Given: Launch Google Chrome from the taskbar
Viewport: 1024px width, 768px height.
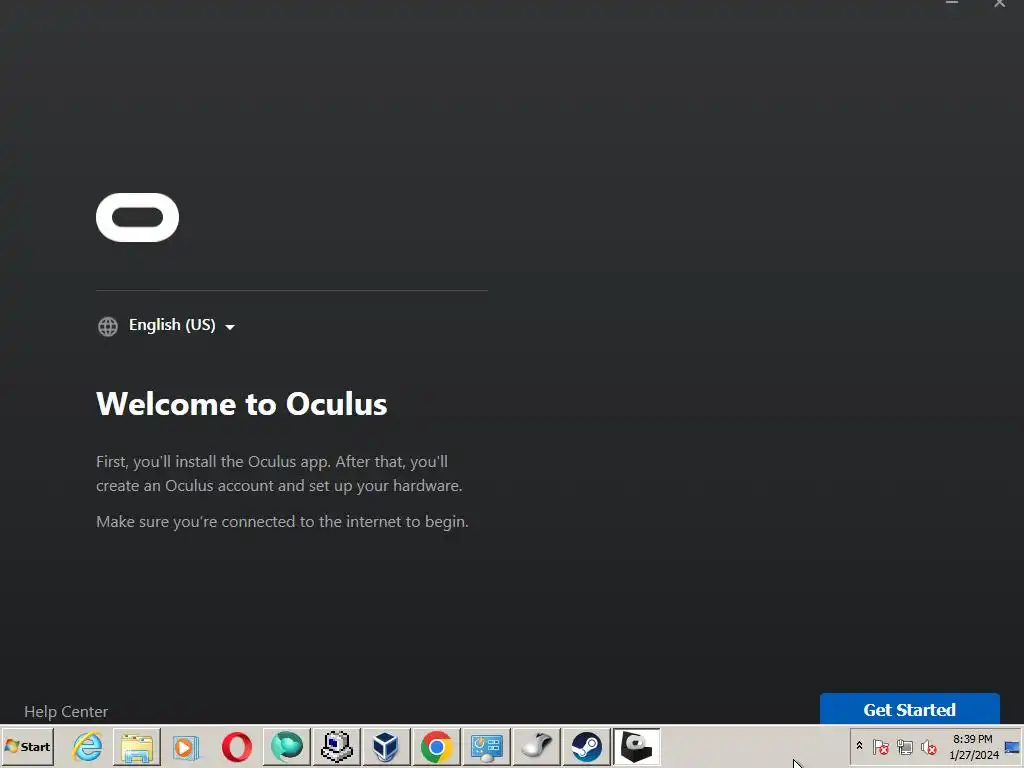Looking at the screenshot, I should click(x=436, y=746).
